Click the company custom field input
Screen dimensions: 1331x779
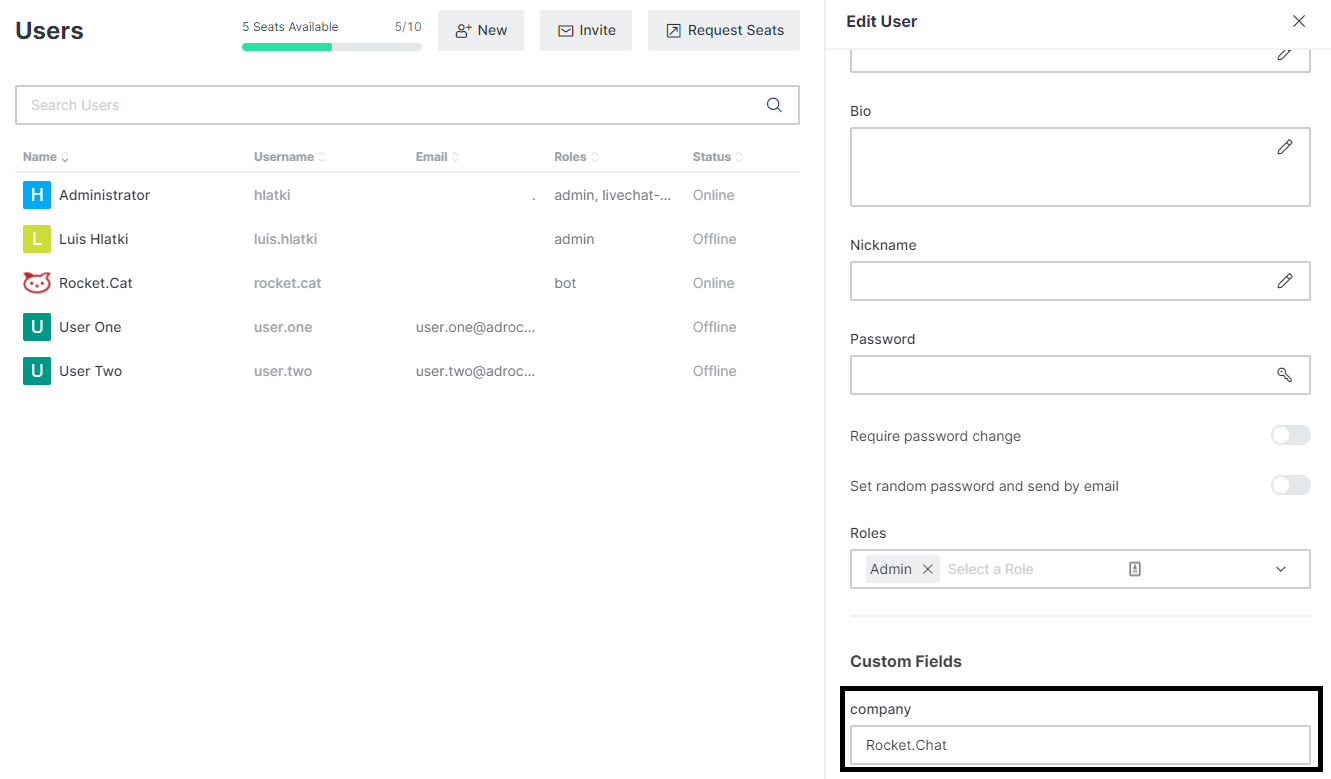tap(1080, 745)
